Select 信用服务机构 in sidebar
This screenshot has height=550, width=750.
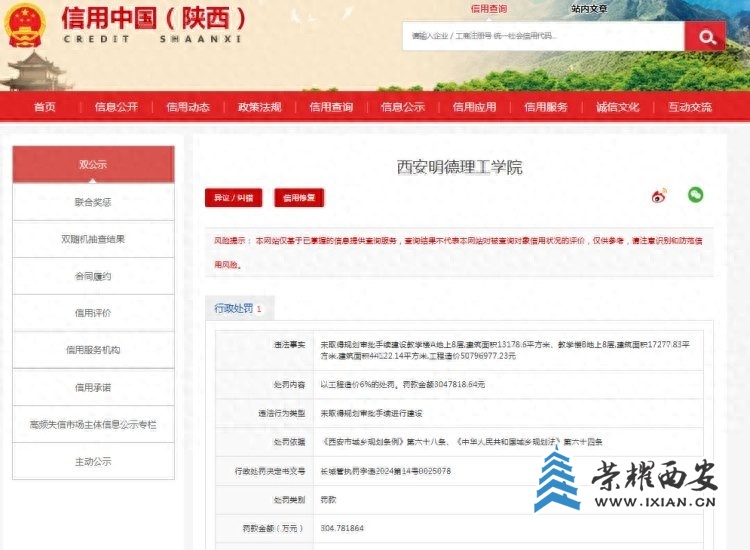click(x=93, y=350)
